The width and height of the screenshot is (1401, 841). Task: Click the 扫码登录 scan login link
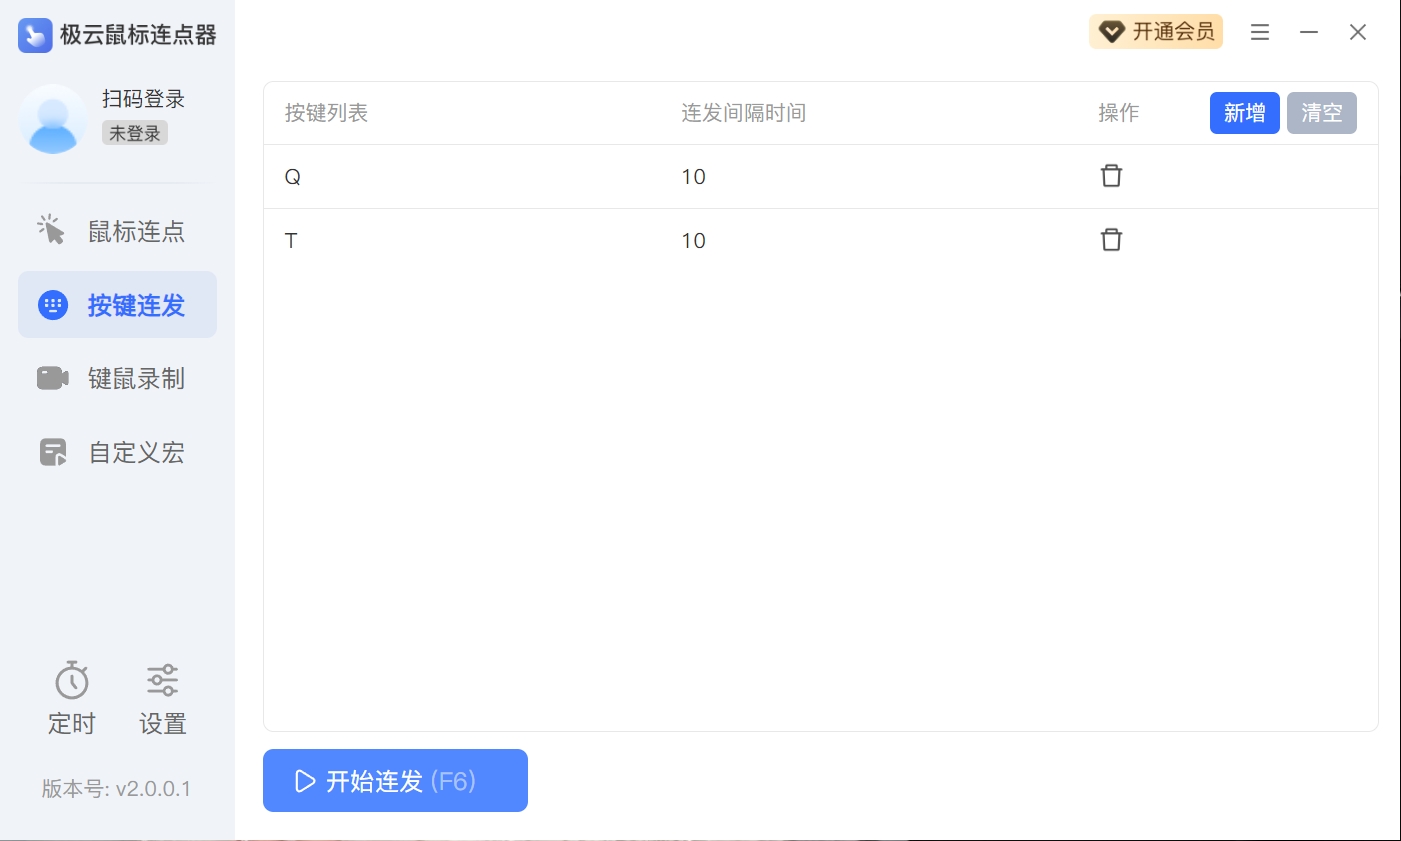(143, 99)
